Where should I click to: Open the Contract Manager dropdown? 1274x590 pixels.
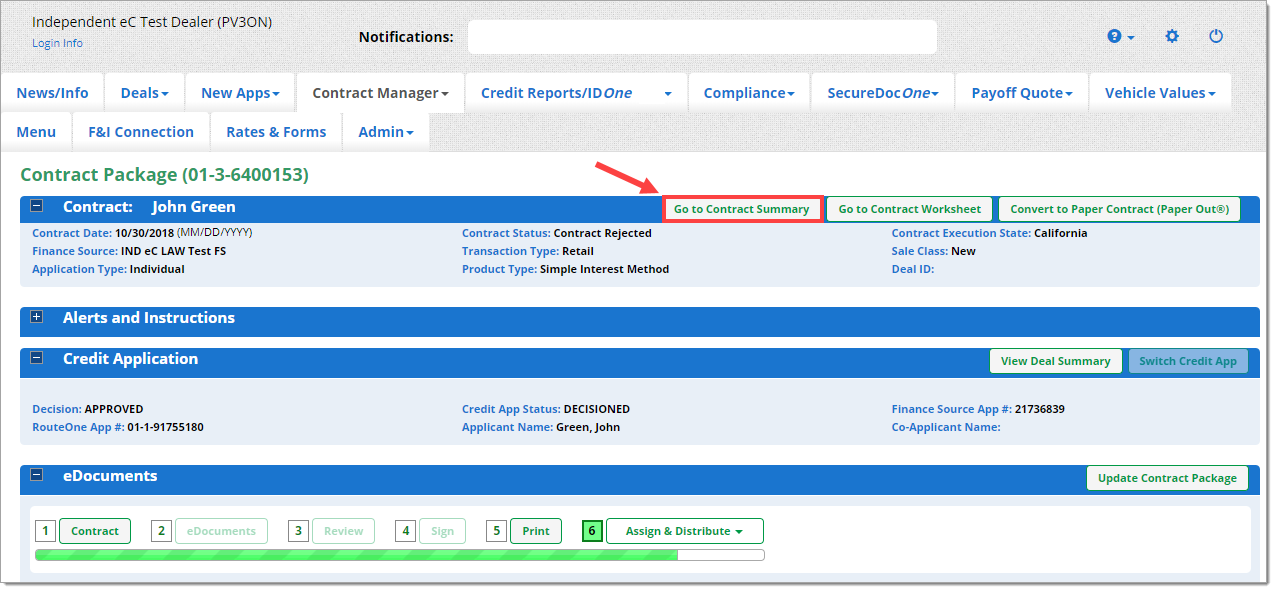pos(380,93)
